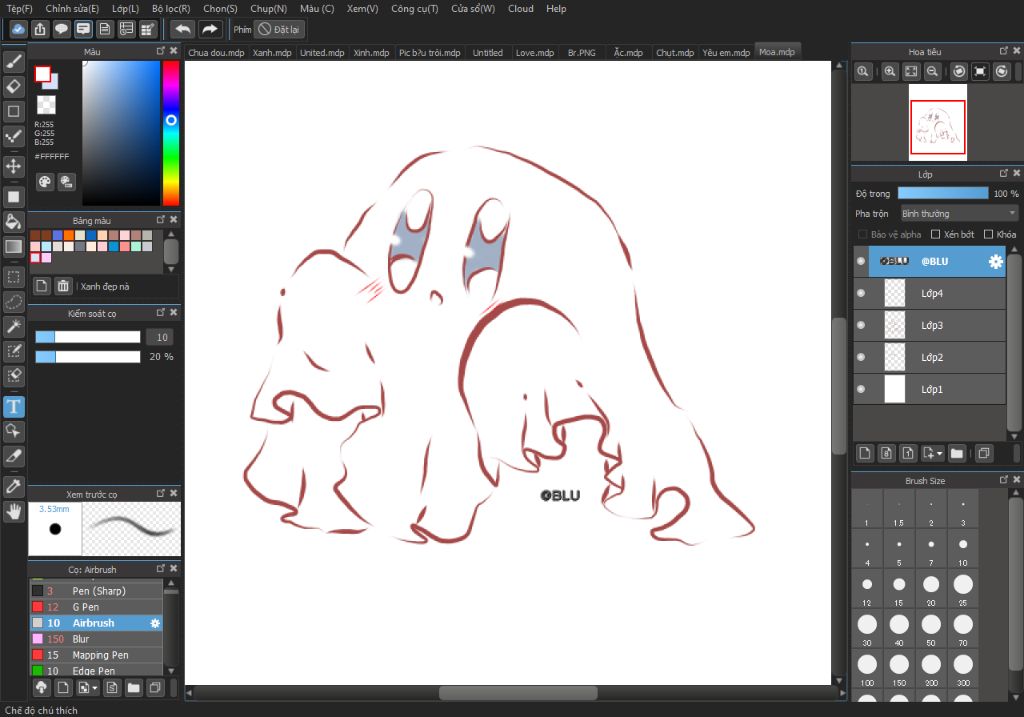The height and width of the screenshot is (717, 1024).
Task: Add new layer icon in layer panel
Action: pos(865,453)
